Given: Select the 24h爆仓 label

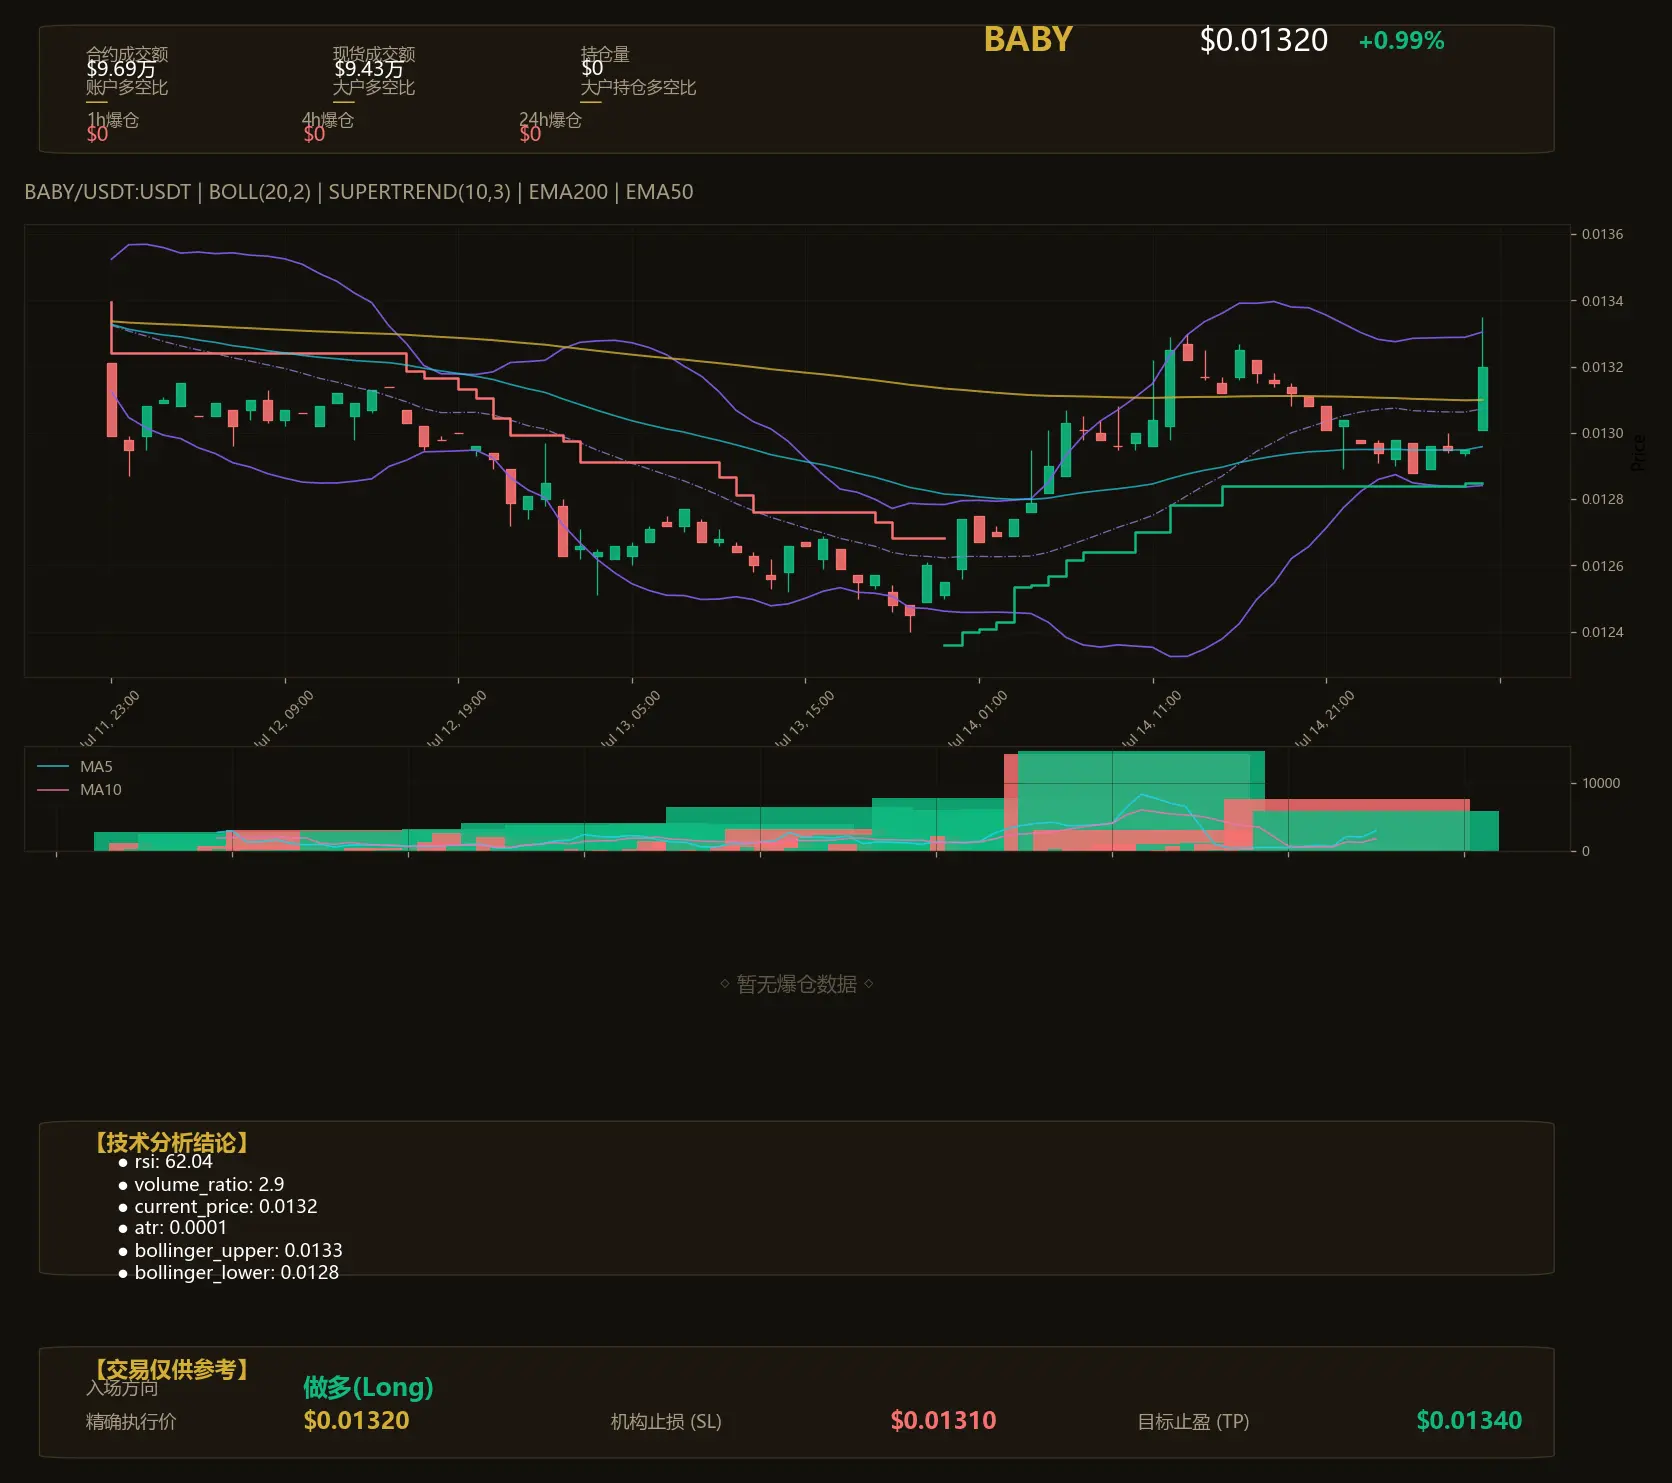Looking at the screenshot, I should pos(550,120).
